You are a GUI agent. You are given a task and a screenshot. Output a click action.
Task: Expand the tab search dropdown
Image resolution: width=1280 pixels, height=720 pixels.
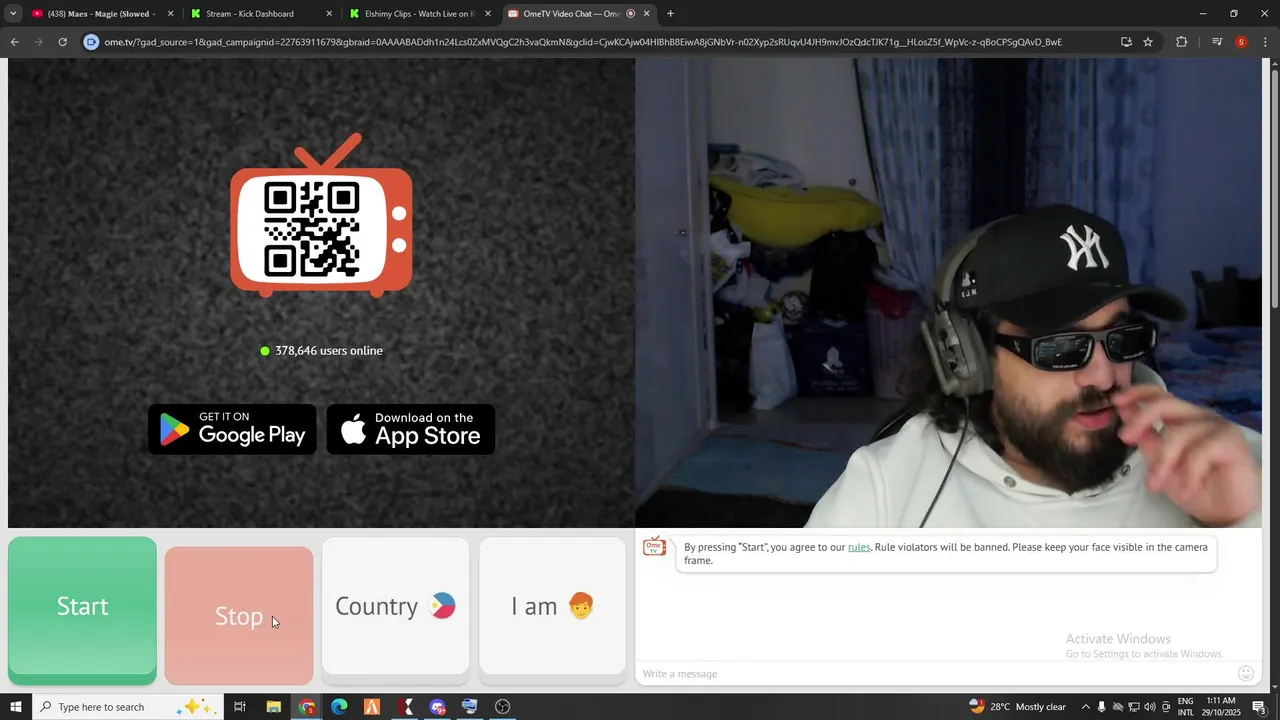[x=13, y=14]
